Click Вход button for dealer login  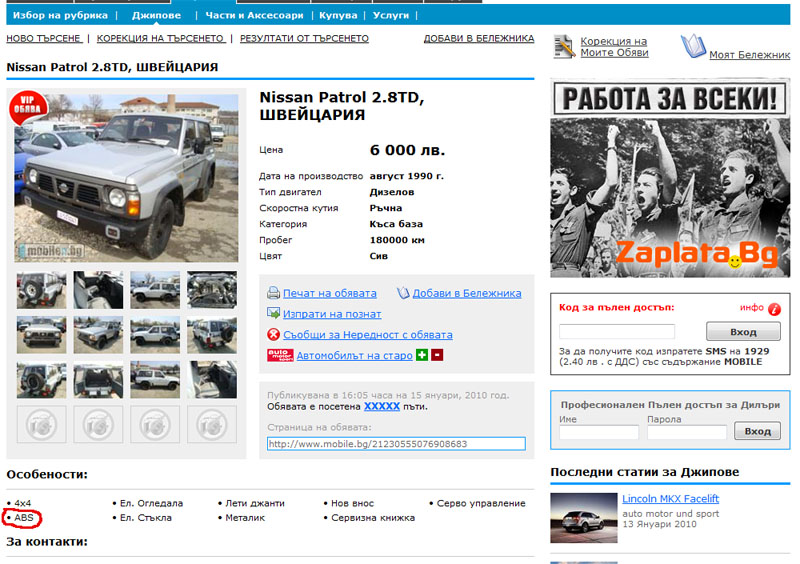pos(757,431)
